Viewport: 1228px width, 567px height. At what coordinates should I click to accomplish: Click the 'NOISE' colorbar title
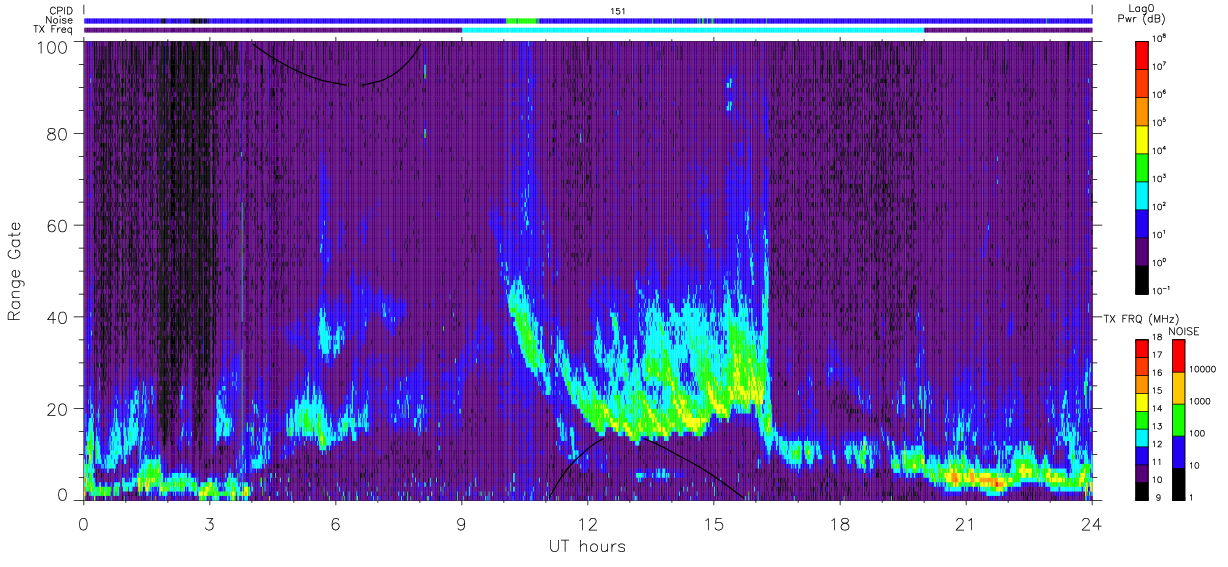click(1184, 330)
